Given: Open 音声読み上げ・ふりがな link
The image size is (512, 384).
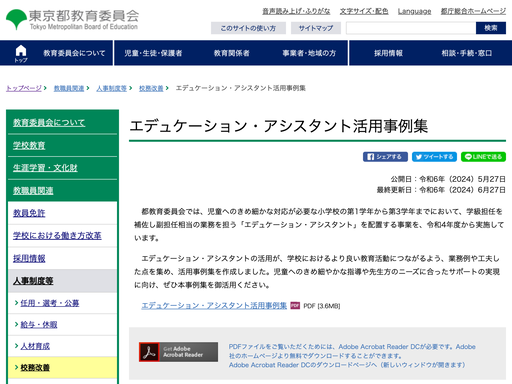Looking at the screenshot, I should pyautogui.click(x=296, y=11).
